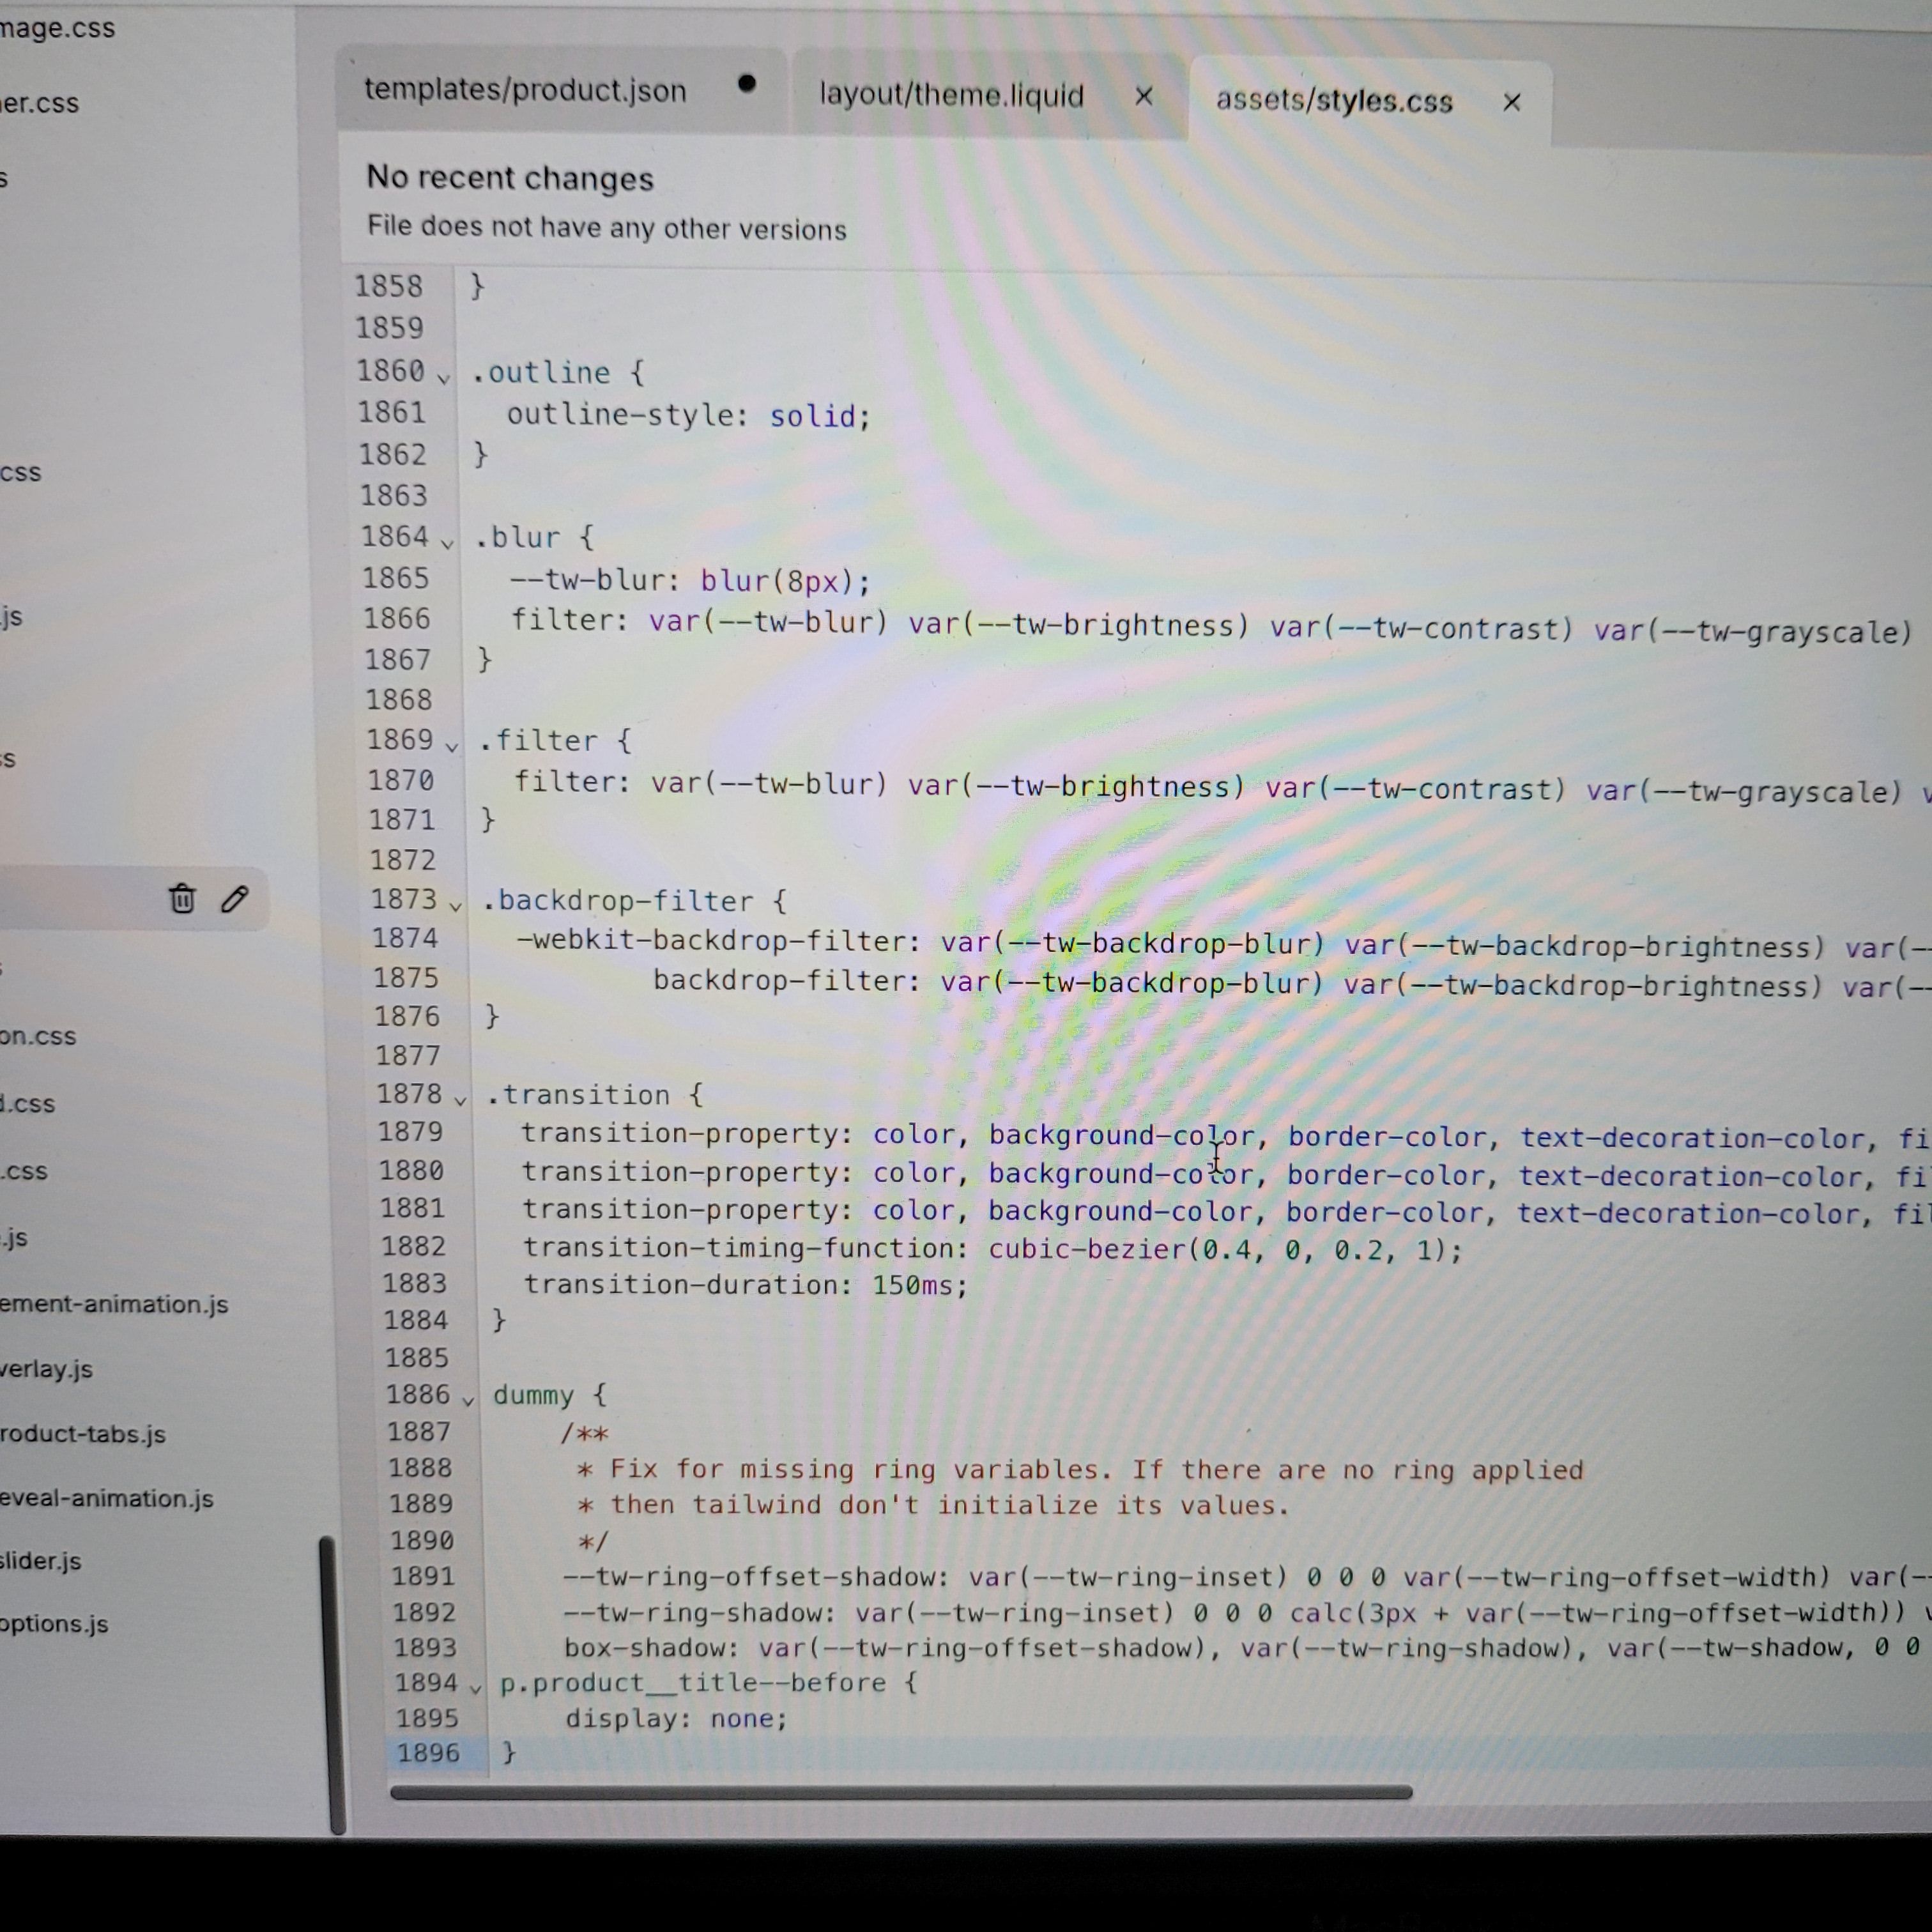Collapse .backdrop-filter block at line 1873
The image size is (1932, 1932).
(455, 906)
